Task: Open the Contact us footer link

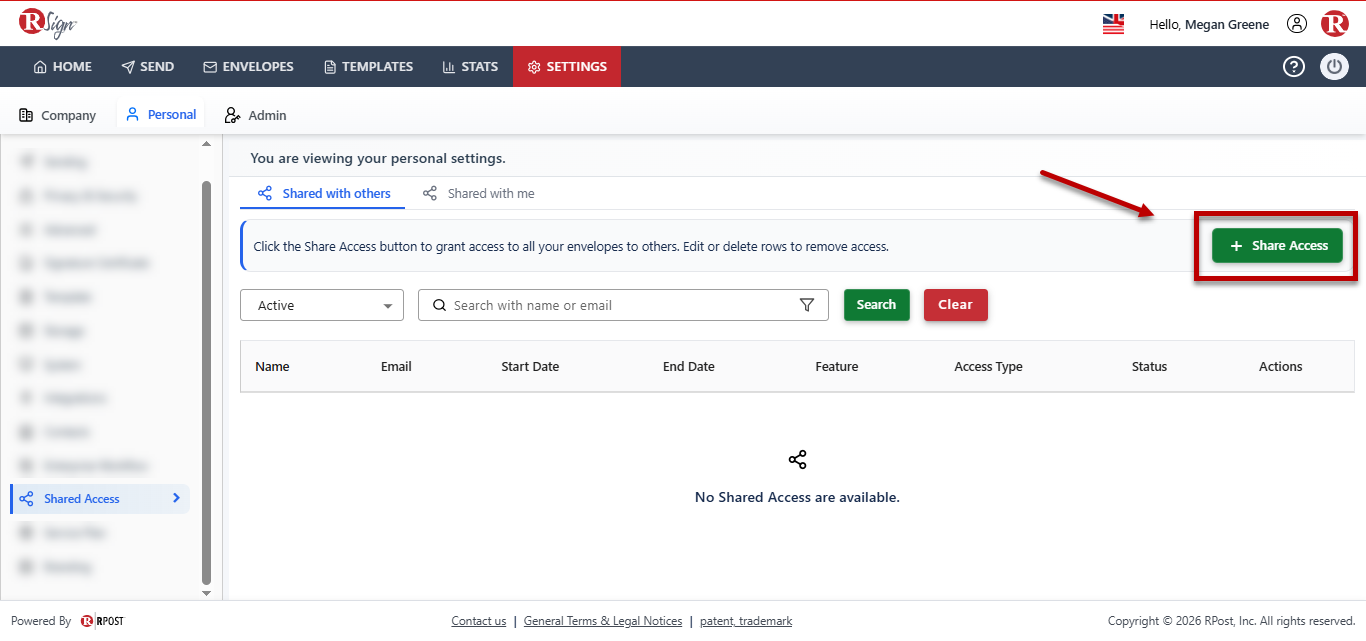Action: 479,621
